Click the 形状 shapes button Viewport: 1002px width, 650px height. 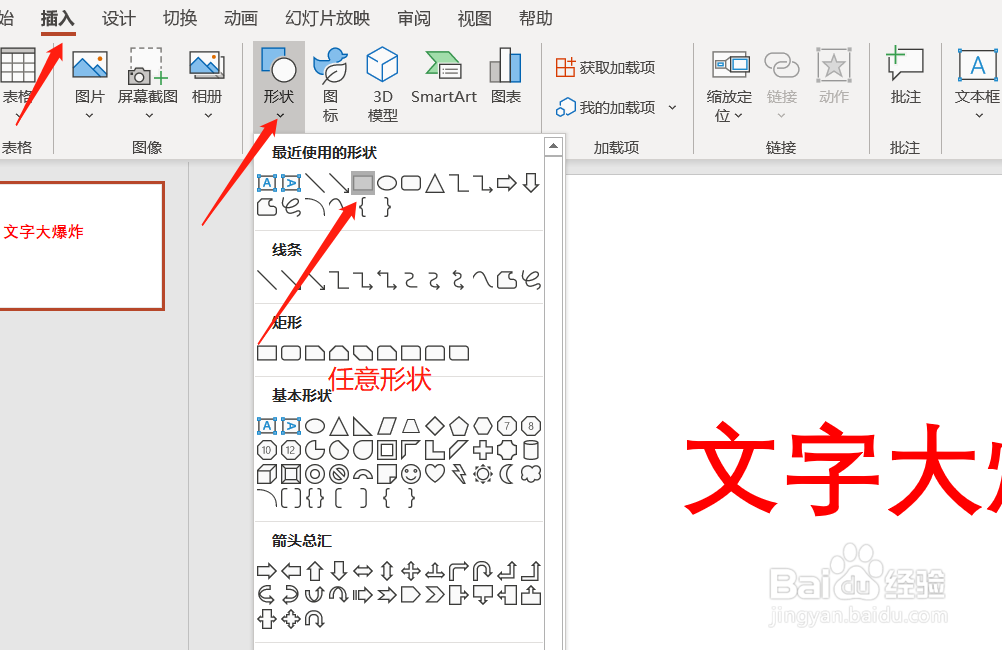[279, 86]
